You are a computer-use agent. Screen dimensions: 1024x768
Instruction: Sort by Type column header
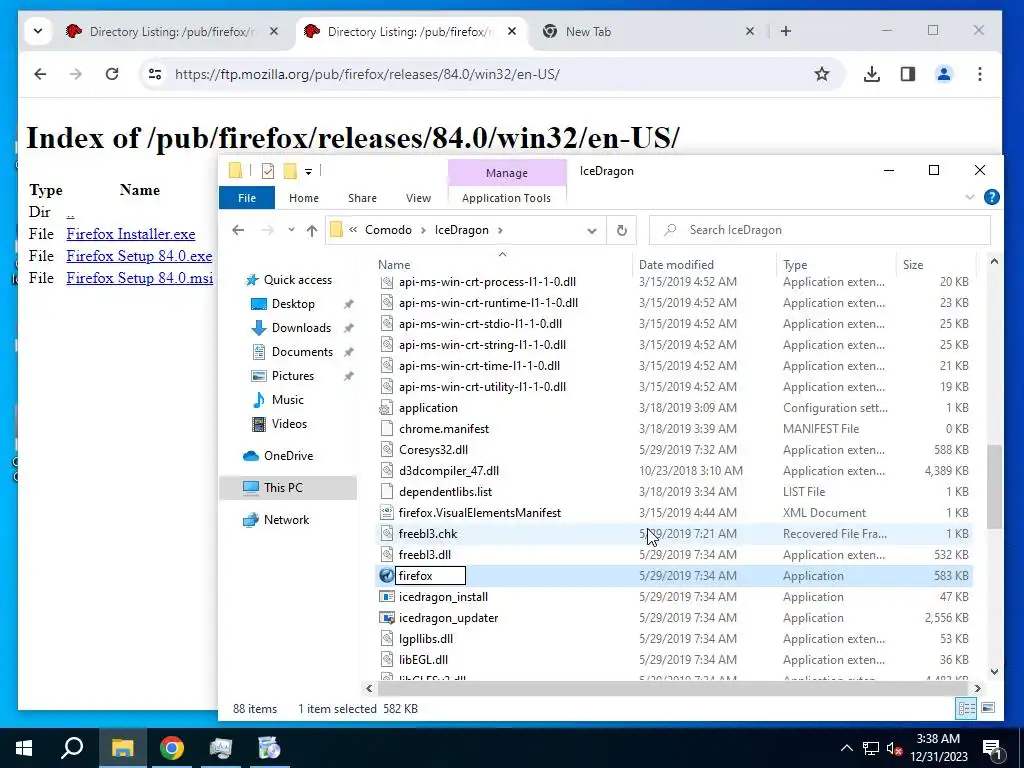tap(795, 264)
